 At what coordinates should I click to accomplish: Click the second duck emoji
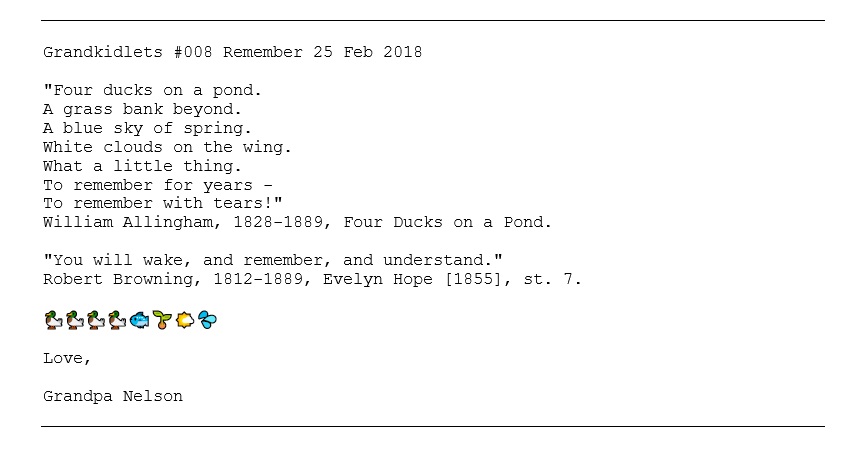(x=75, y=320)
